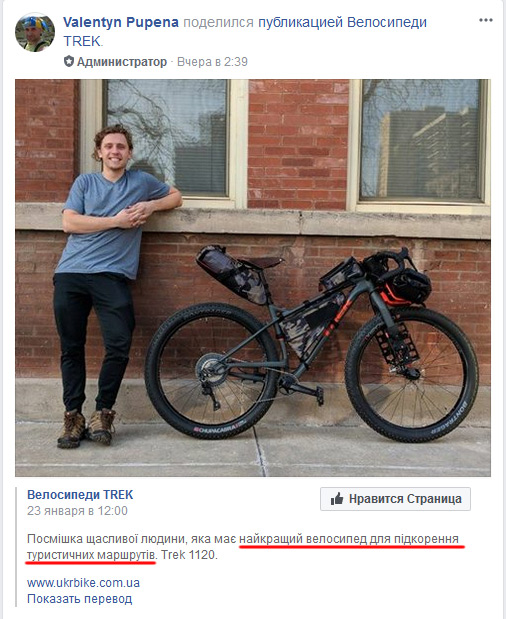Open Valentyn Pupena name link
Screen dimensions: 506x619
click(121, 22)
